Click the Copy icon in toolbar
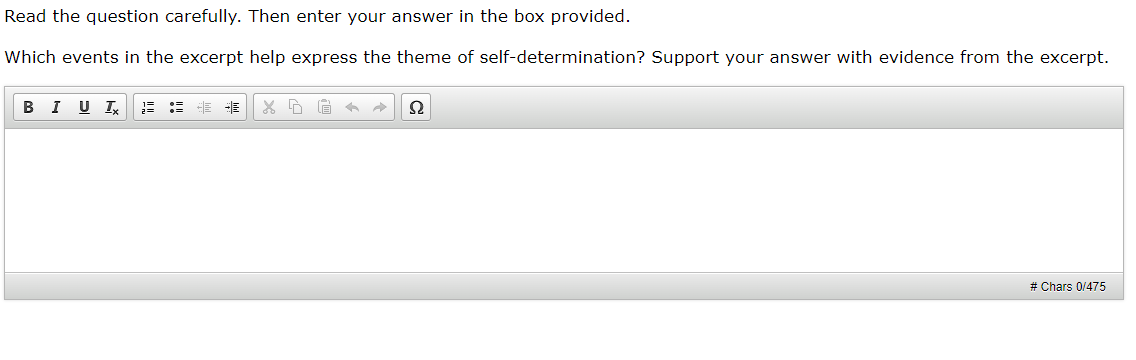Viewport: 1136px width, 360px height. 296,107
